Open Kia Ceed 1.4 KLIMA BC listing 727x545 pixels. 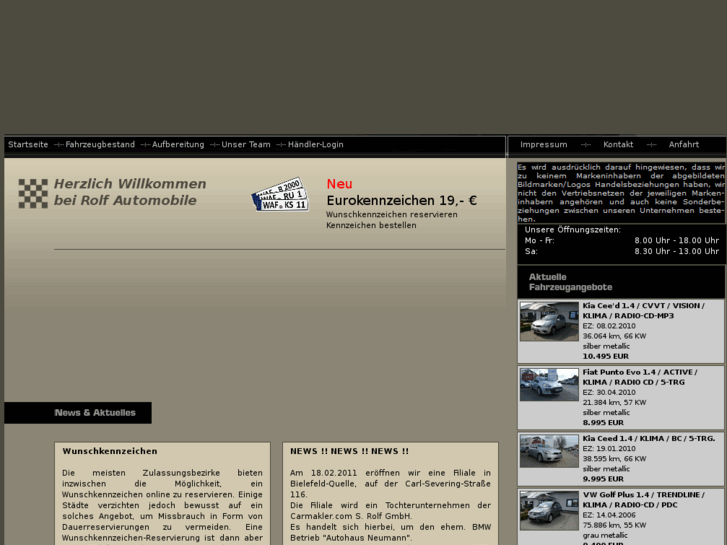pyautogui.click(x=649, y=438)
